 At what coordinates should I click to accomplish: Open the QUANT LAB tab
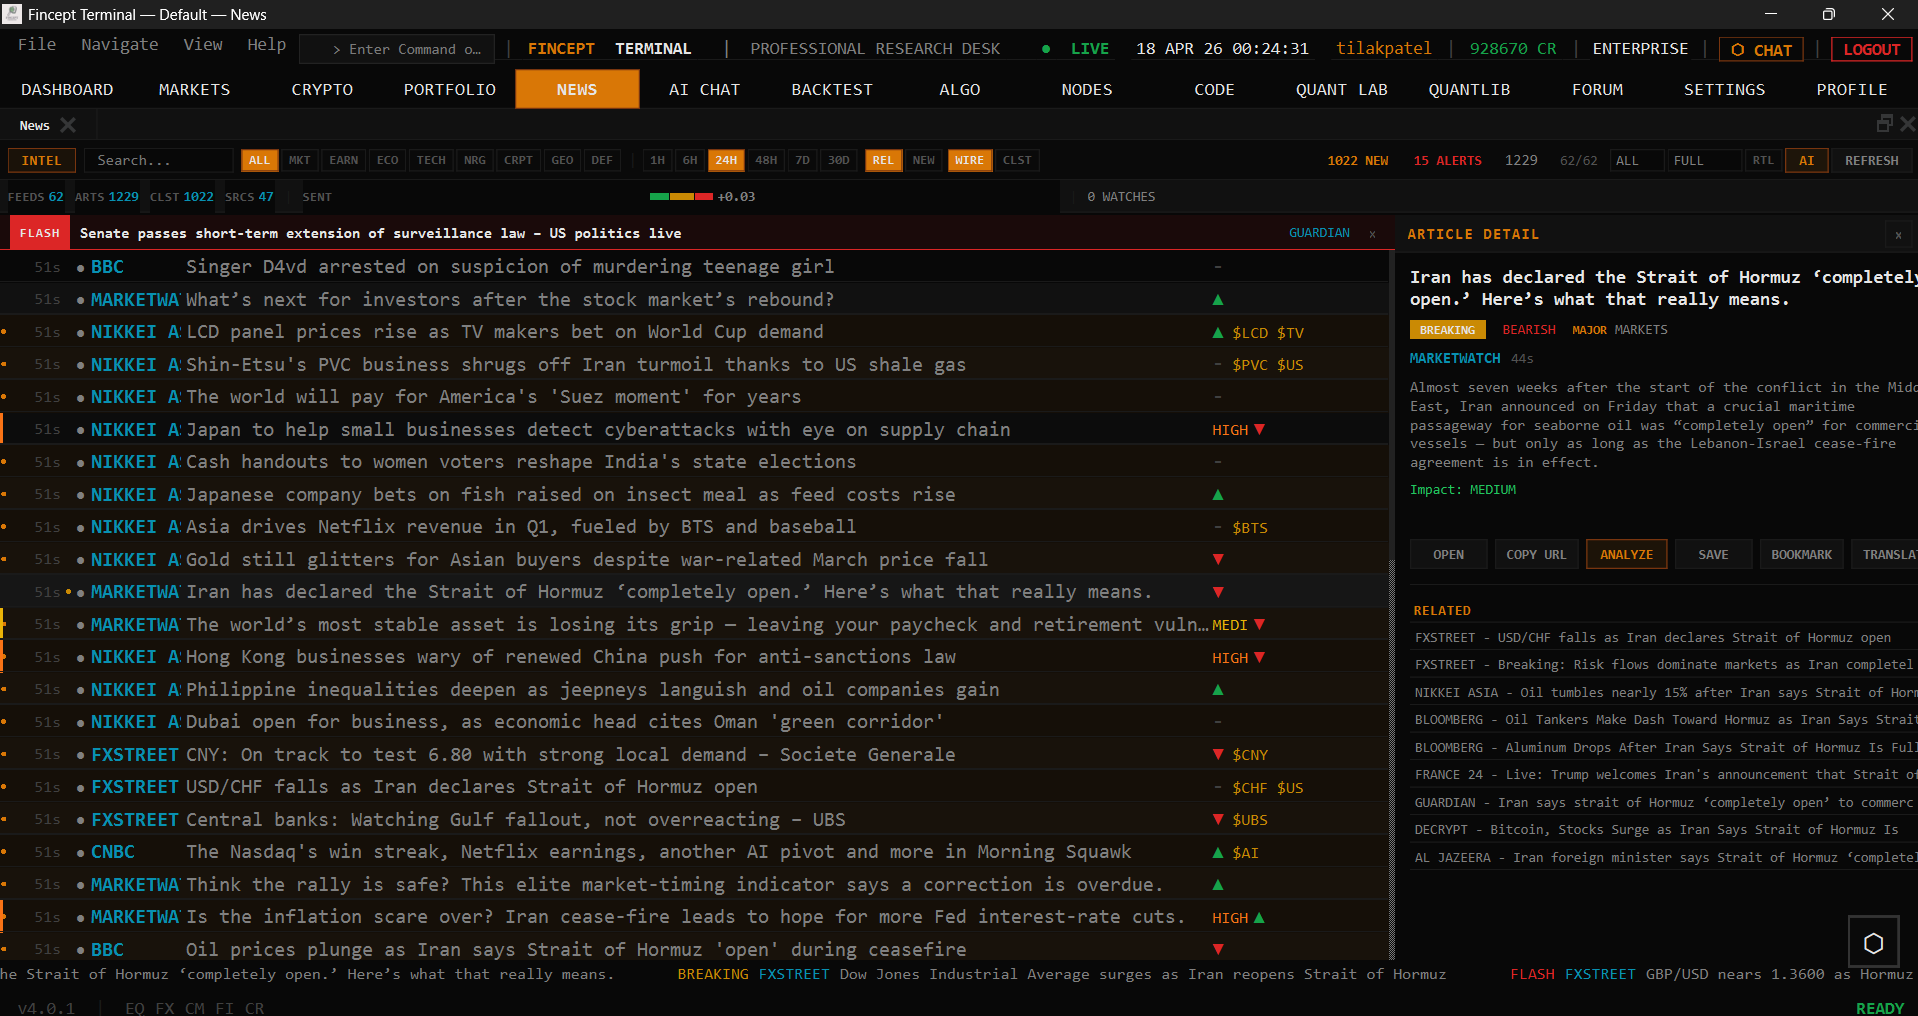point(1341,89)
